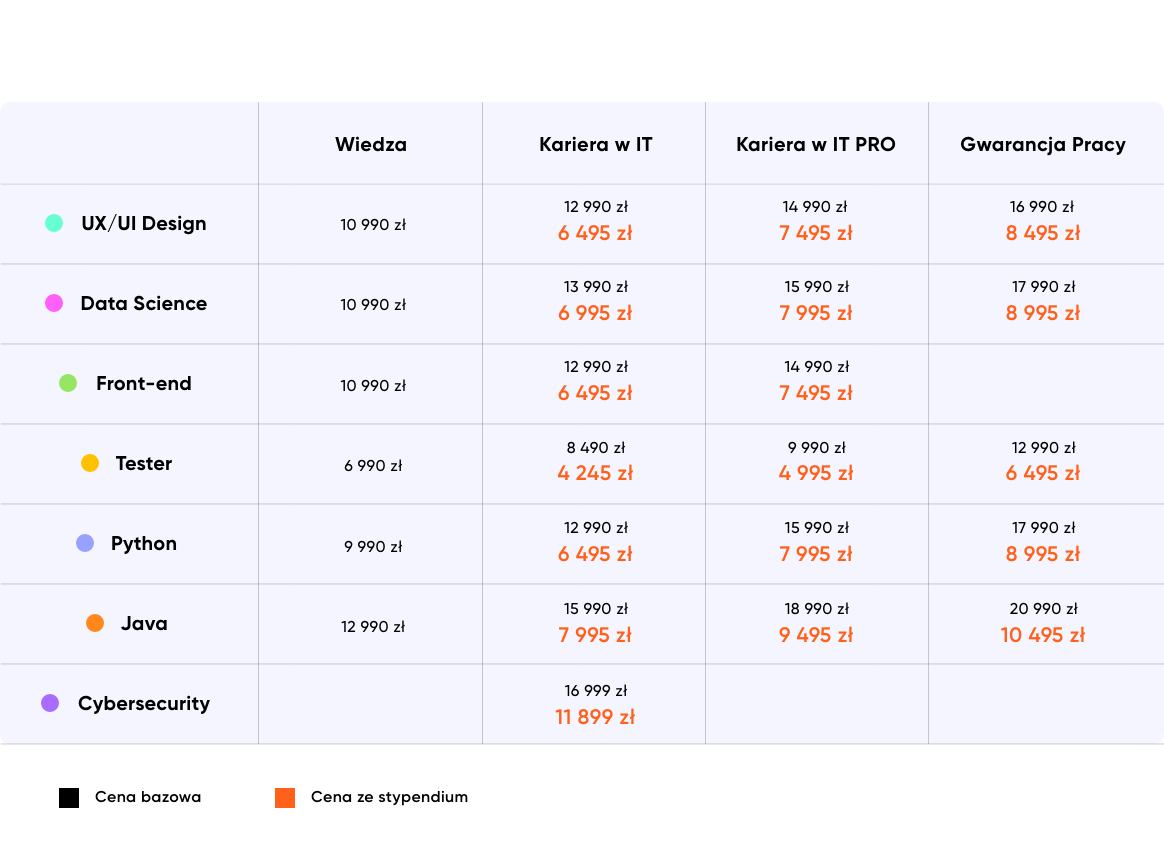Click Java scholarship price 7 995 zł
The width and height of the screenshot is (1164, 845).
coord(595,636)
